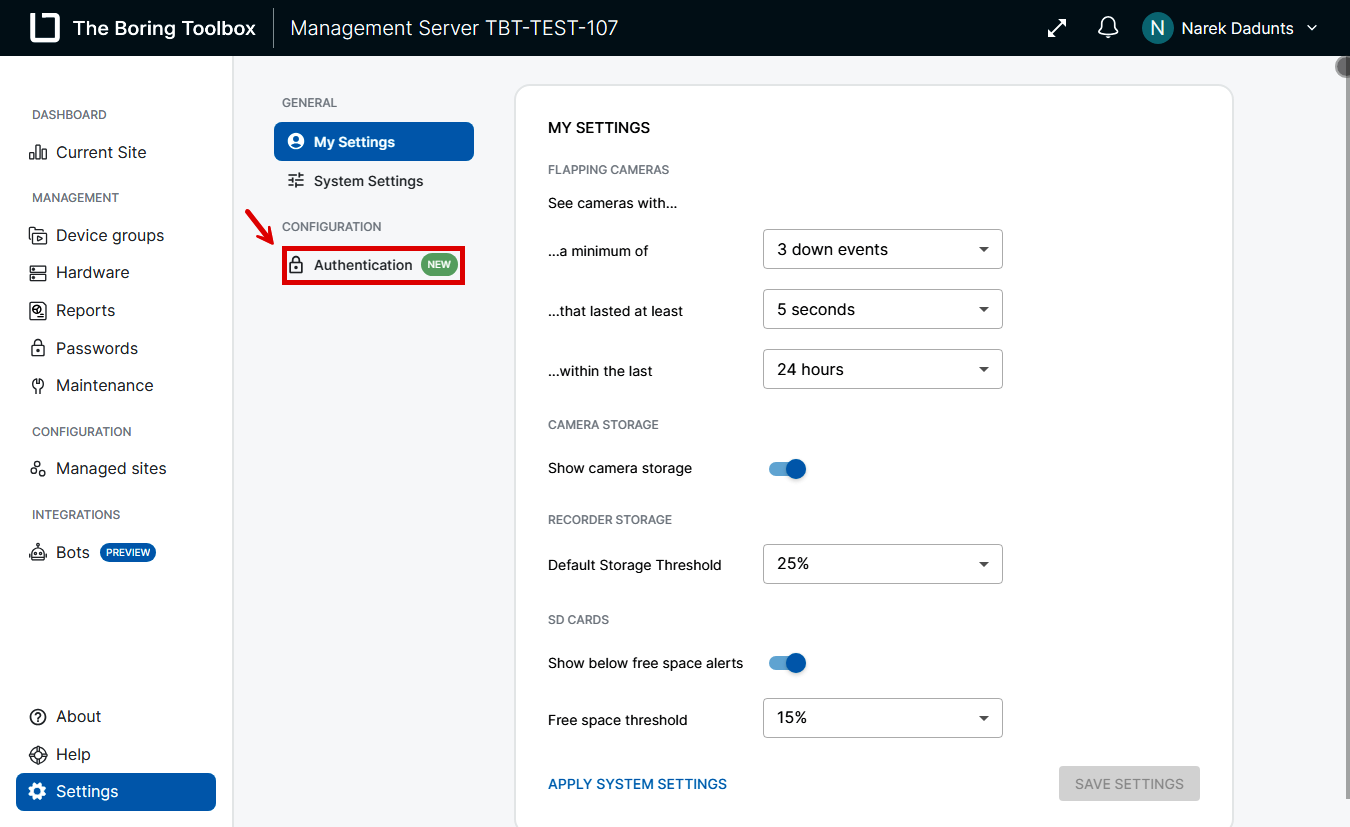Click the notification bell icon
This screenshot has height=827, width=1350.
[x=1108, y=28]
